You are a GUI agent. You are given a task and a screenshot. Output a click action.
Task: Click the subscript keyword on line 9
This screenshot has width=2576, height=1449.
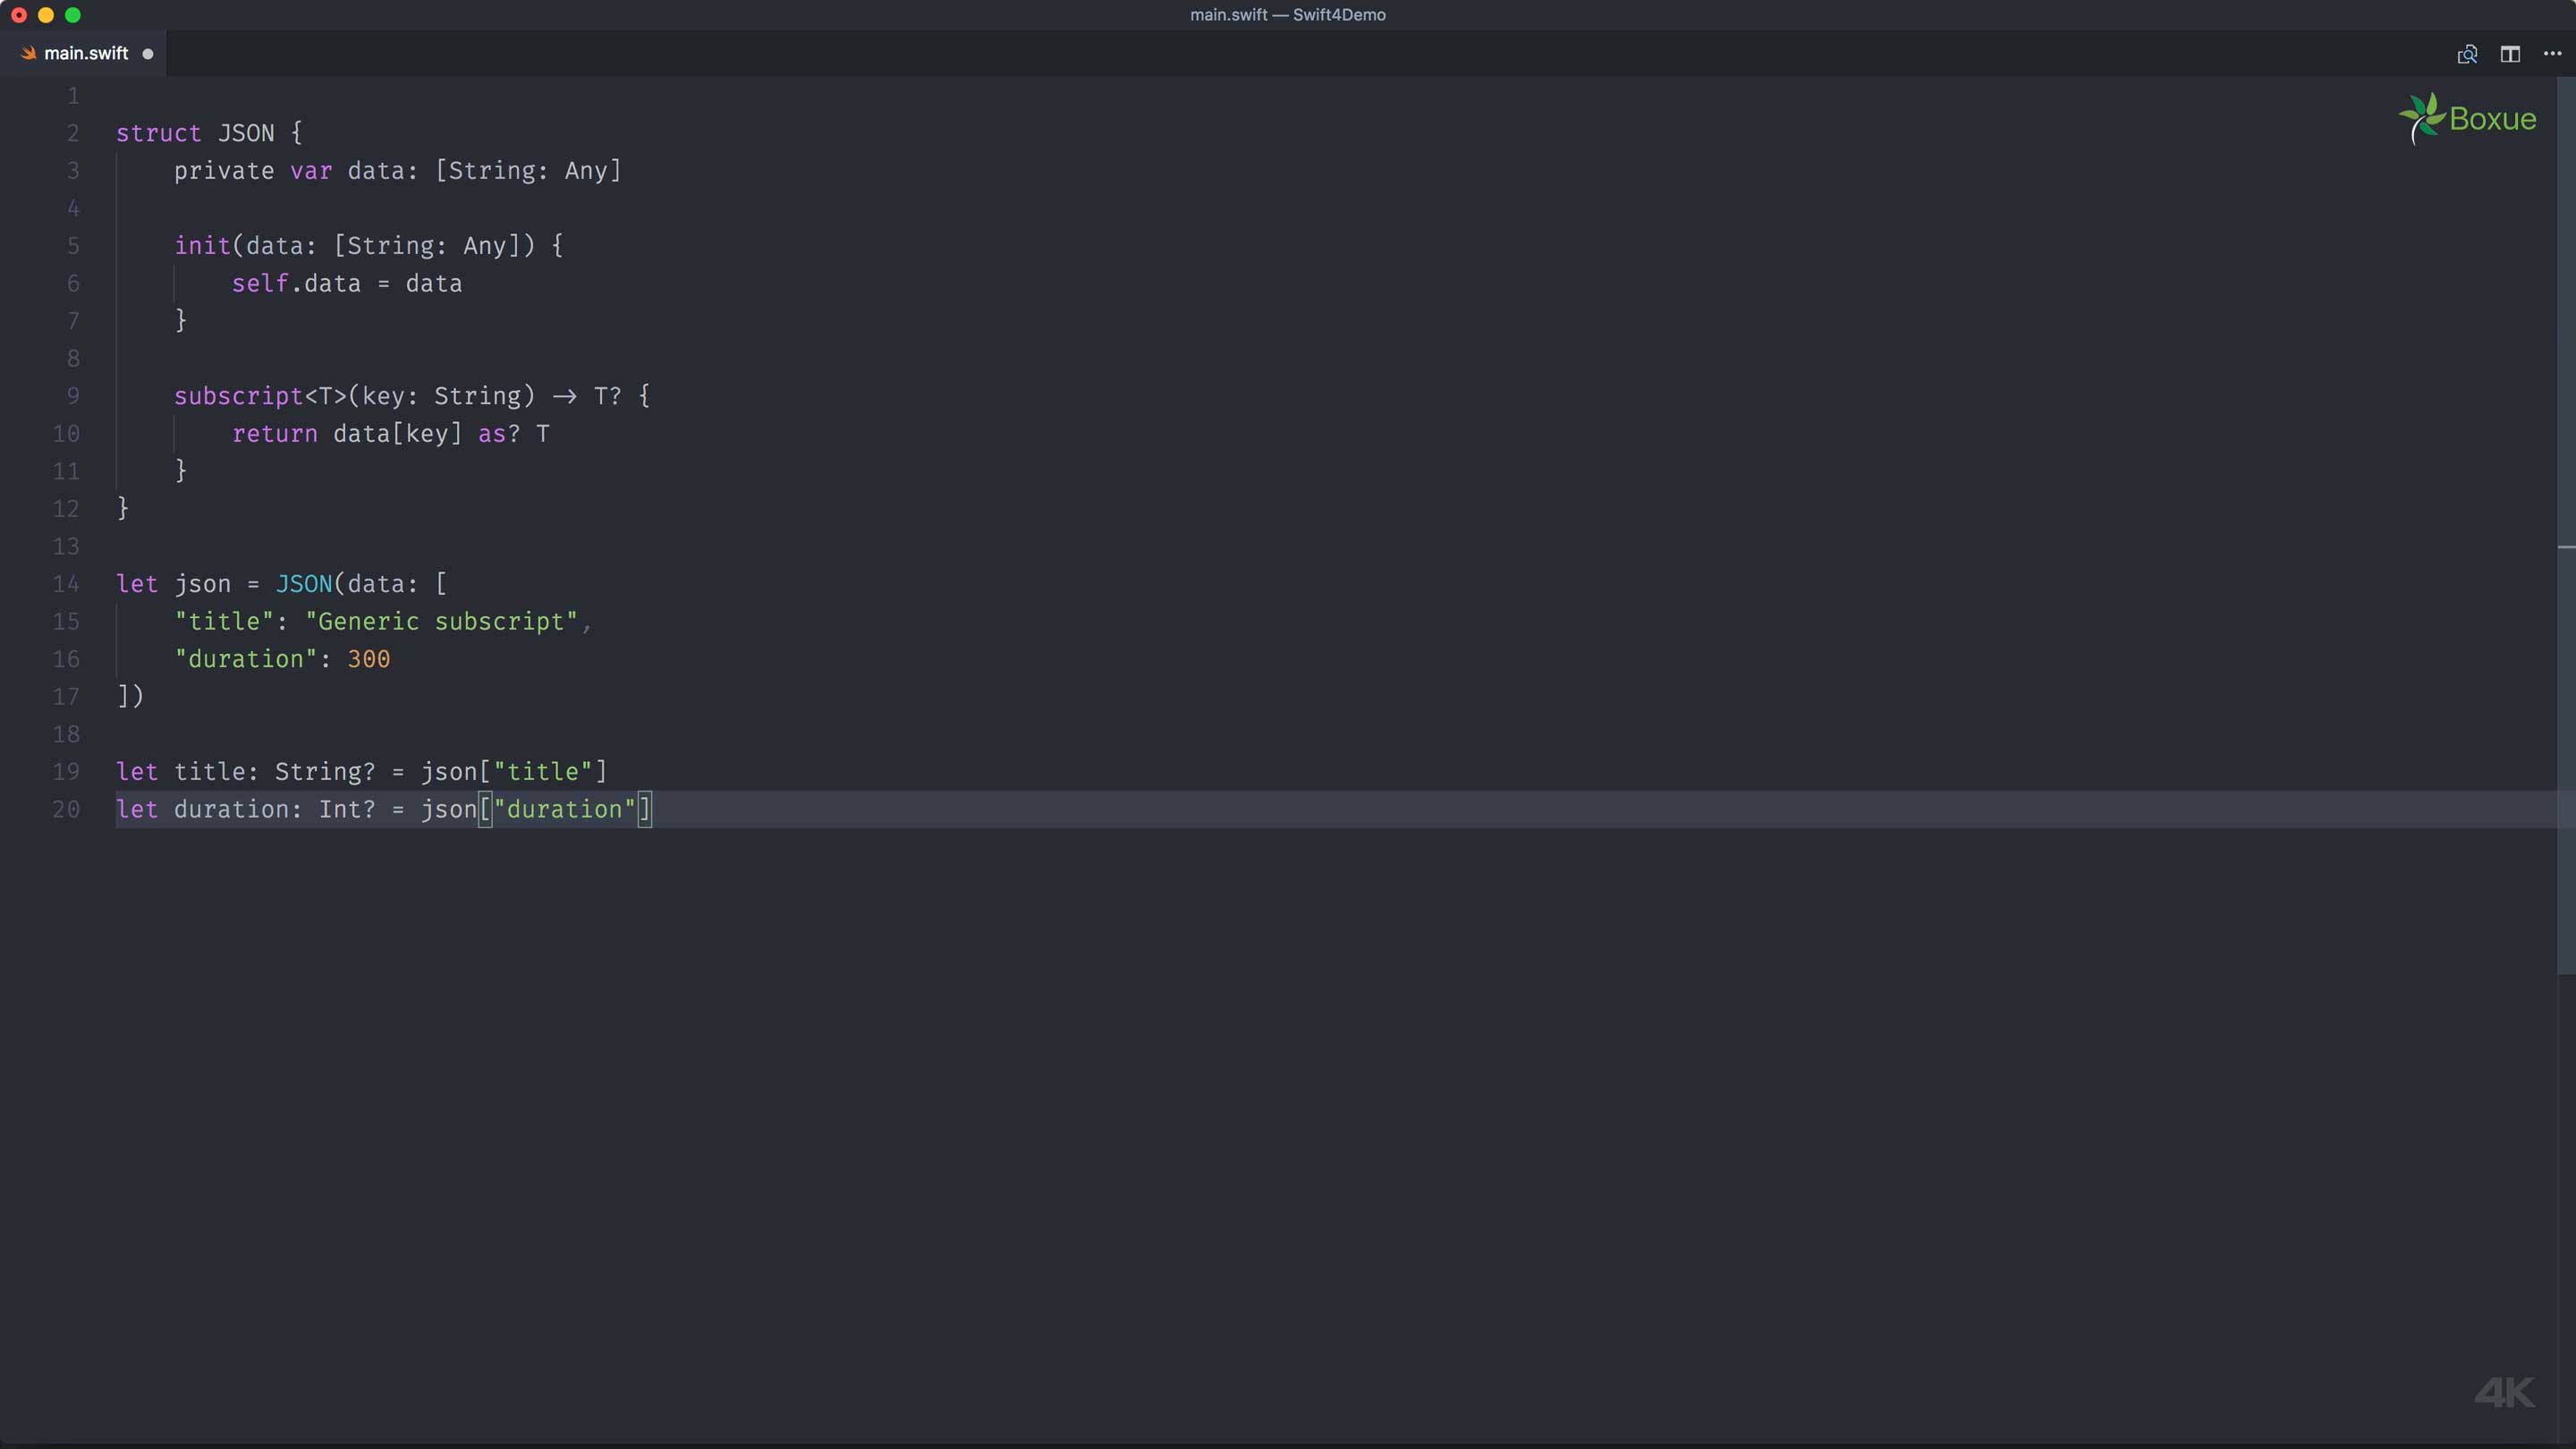[x=238, y=396]
